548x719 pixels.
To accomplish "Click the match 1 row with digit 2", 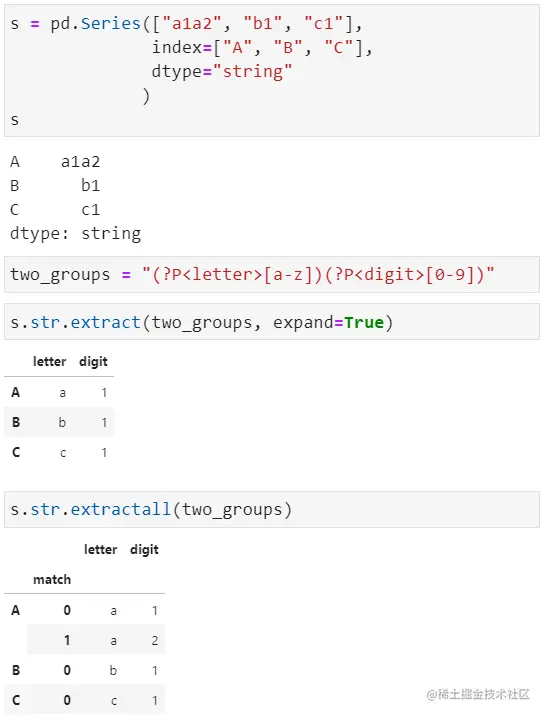I will (x=96, y=640).
